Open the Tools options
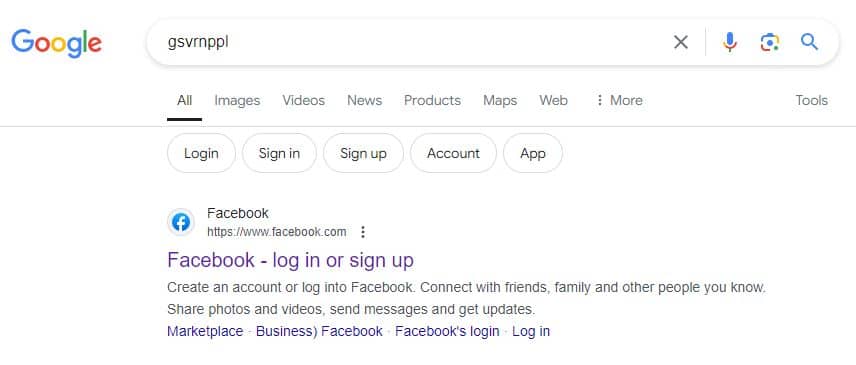Screen dimensions: 856x365 (x=811, y=100)
